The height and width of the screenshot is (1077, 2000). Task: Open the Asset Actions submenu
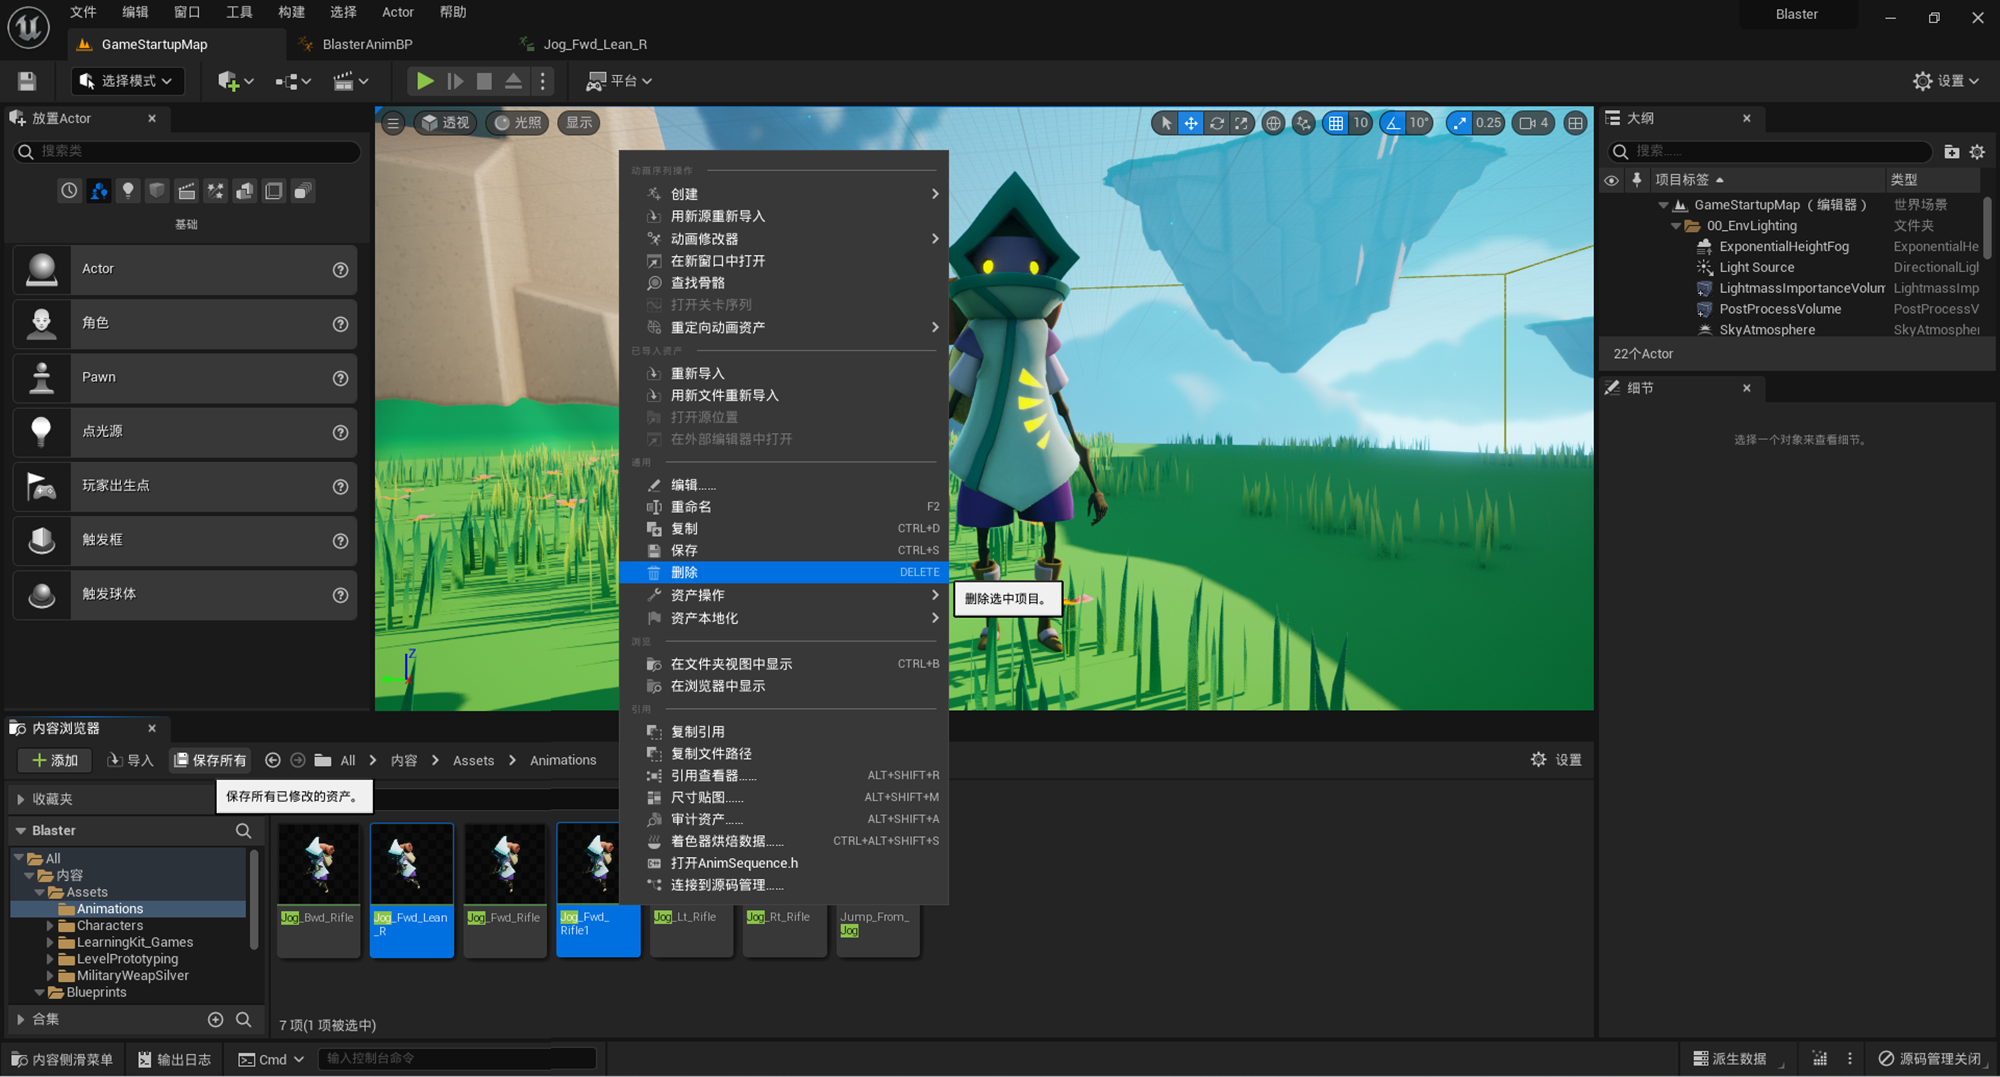coord(784,595)
